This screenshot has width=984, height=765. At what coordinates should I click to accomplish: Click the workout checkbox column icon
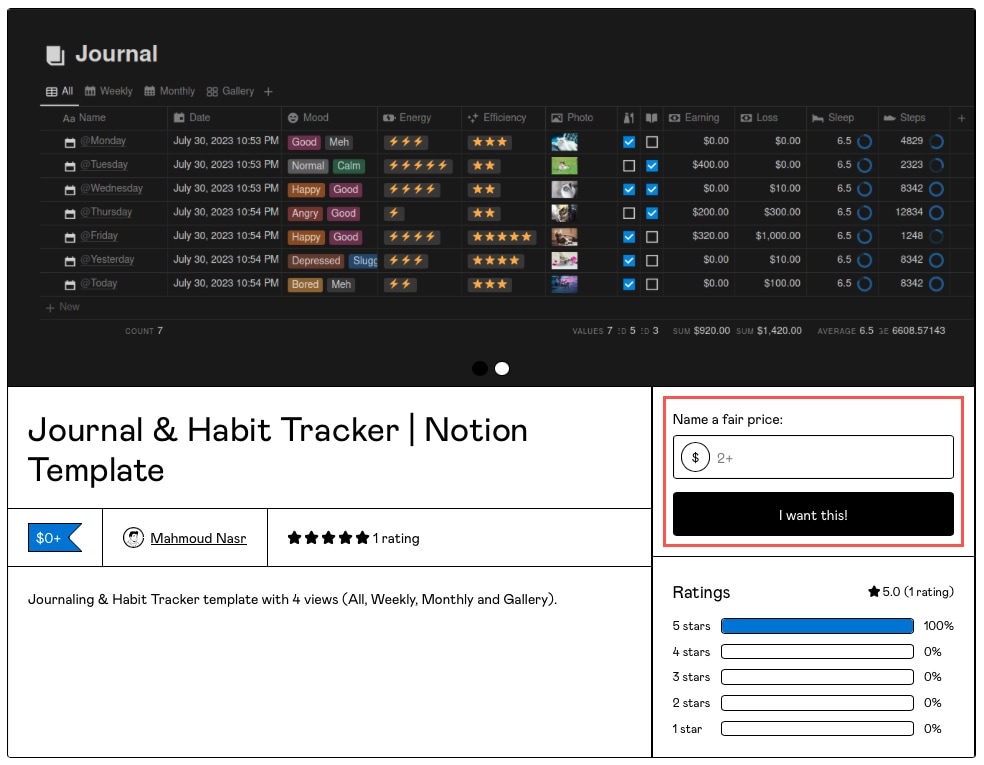(629, 118)
